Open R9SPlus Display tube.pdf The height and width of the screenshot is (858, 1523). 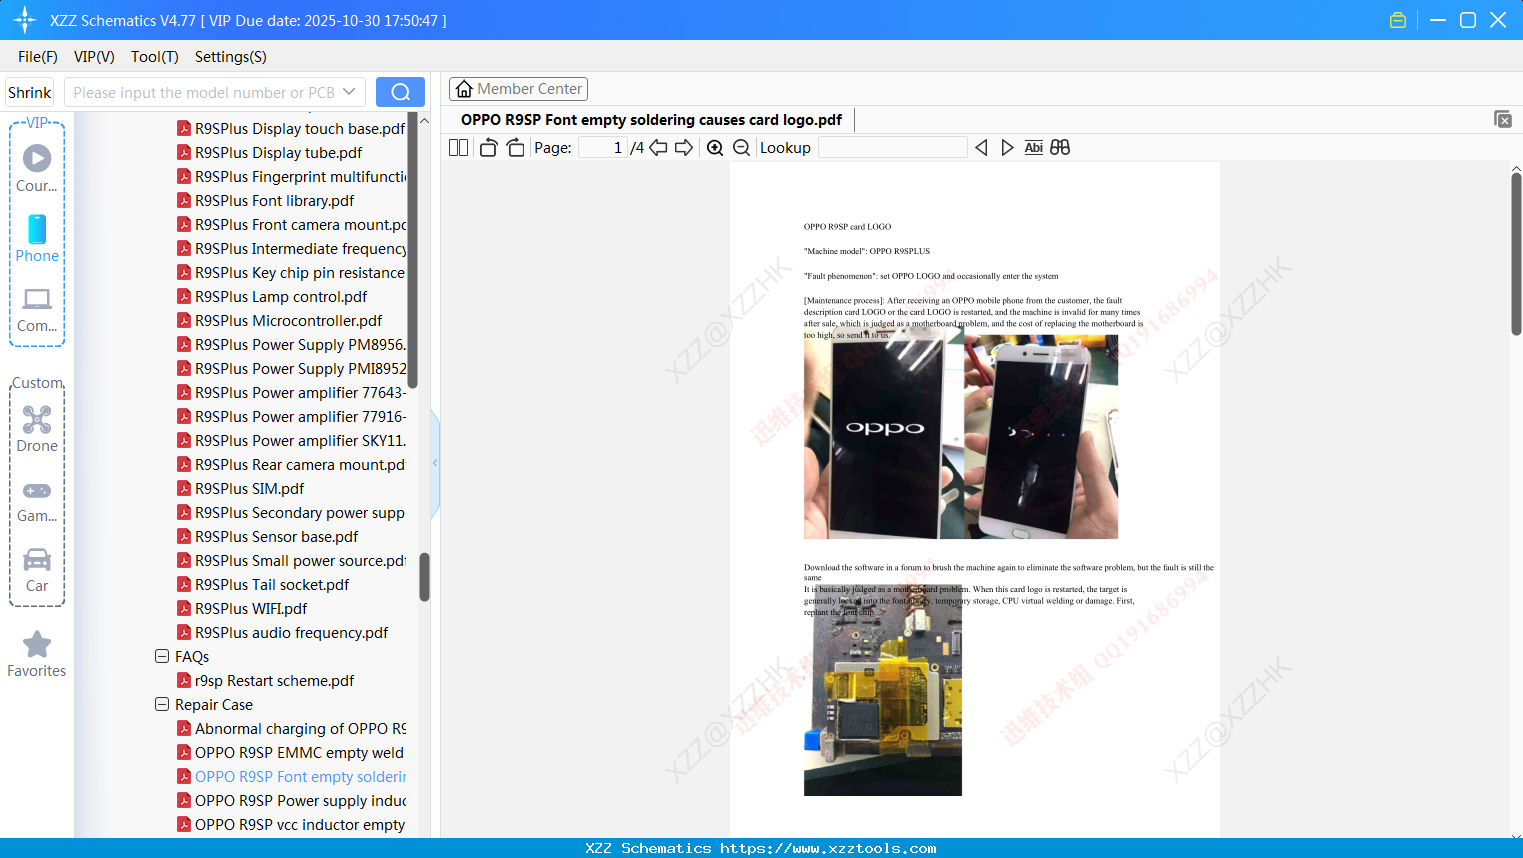[x=279, y=152]
